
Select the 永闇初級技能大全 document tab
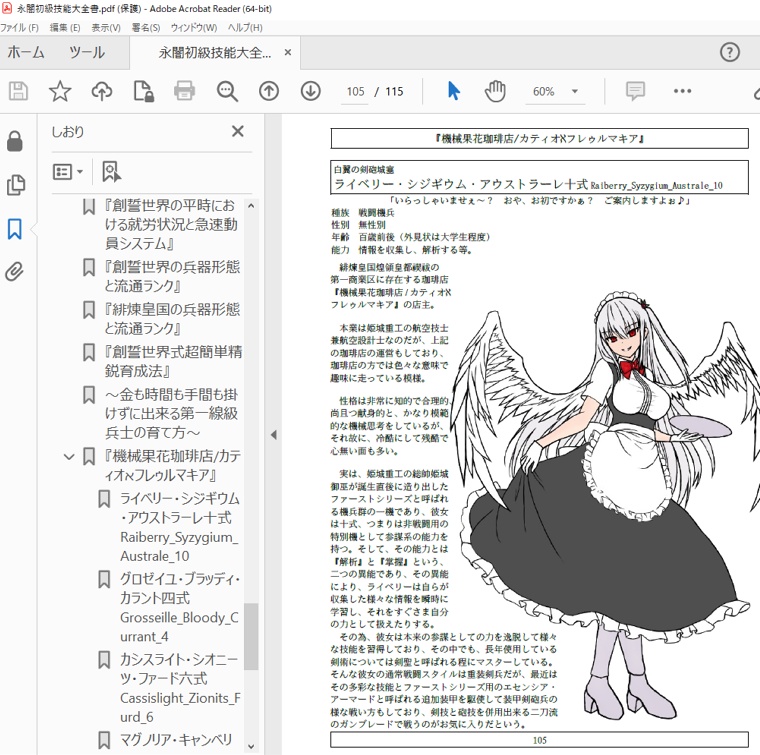click(x=215, y=52)
